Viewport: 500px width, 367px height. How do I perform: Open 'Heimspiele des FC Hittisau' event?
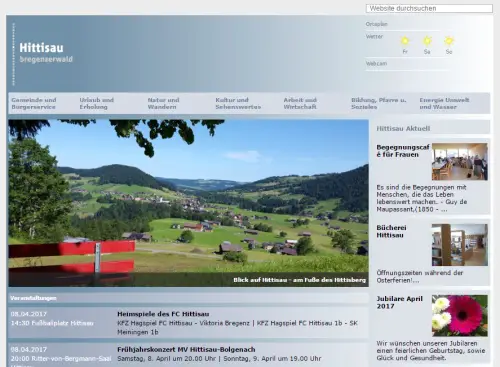pyautogui.click(x=163, y=314)
